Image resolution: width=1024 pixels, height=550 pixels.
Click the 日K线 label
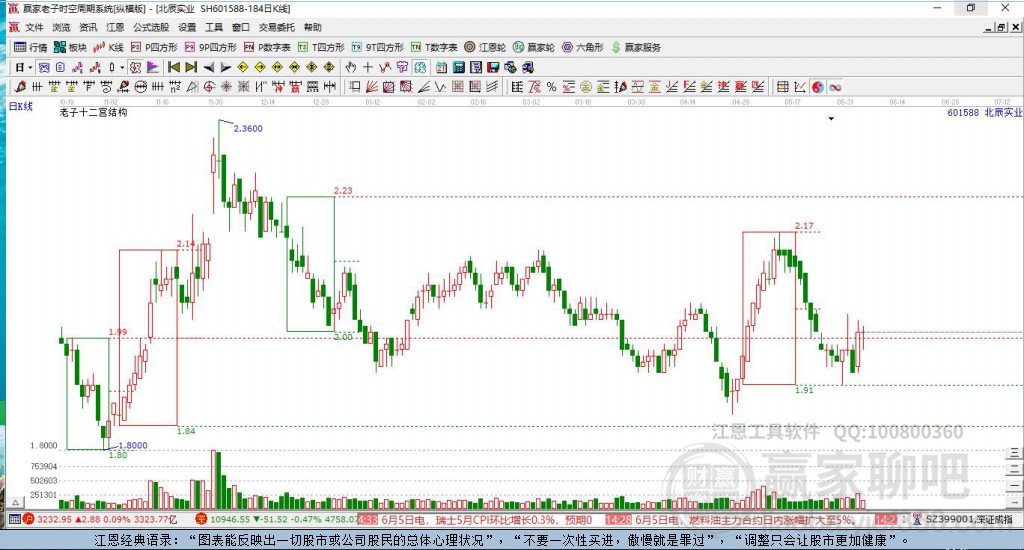click(20, 106)
